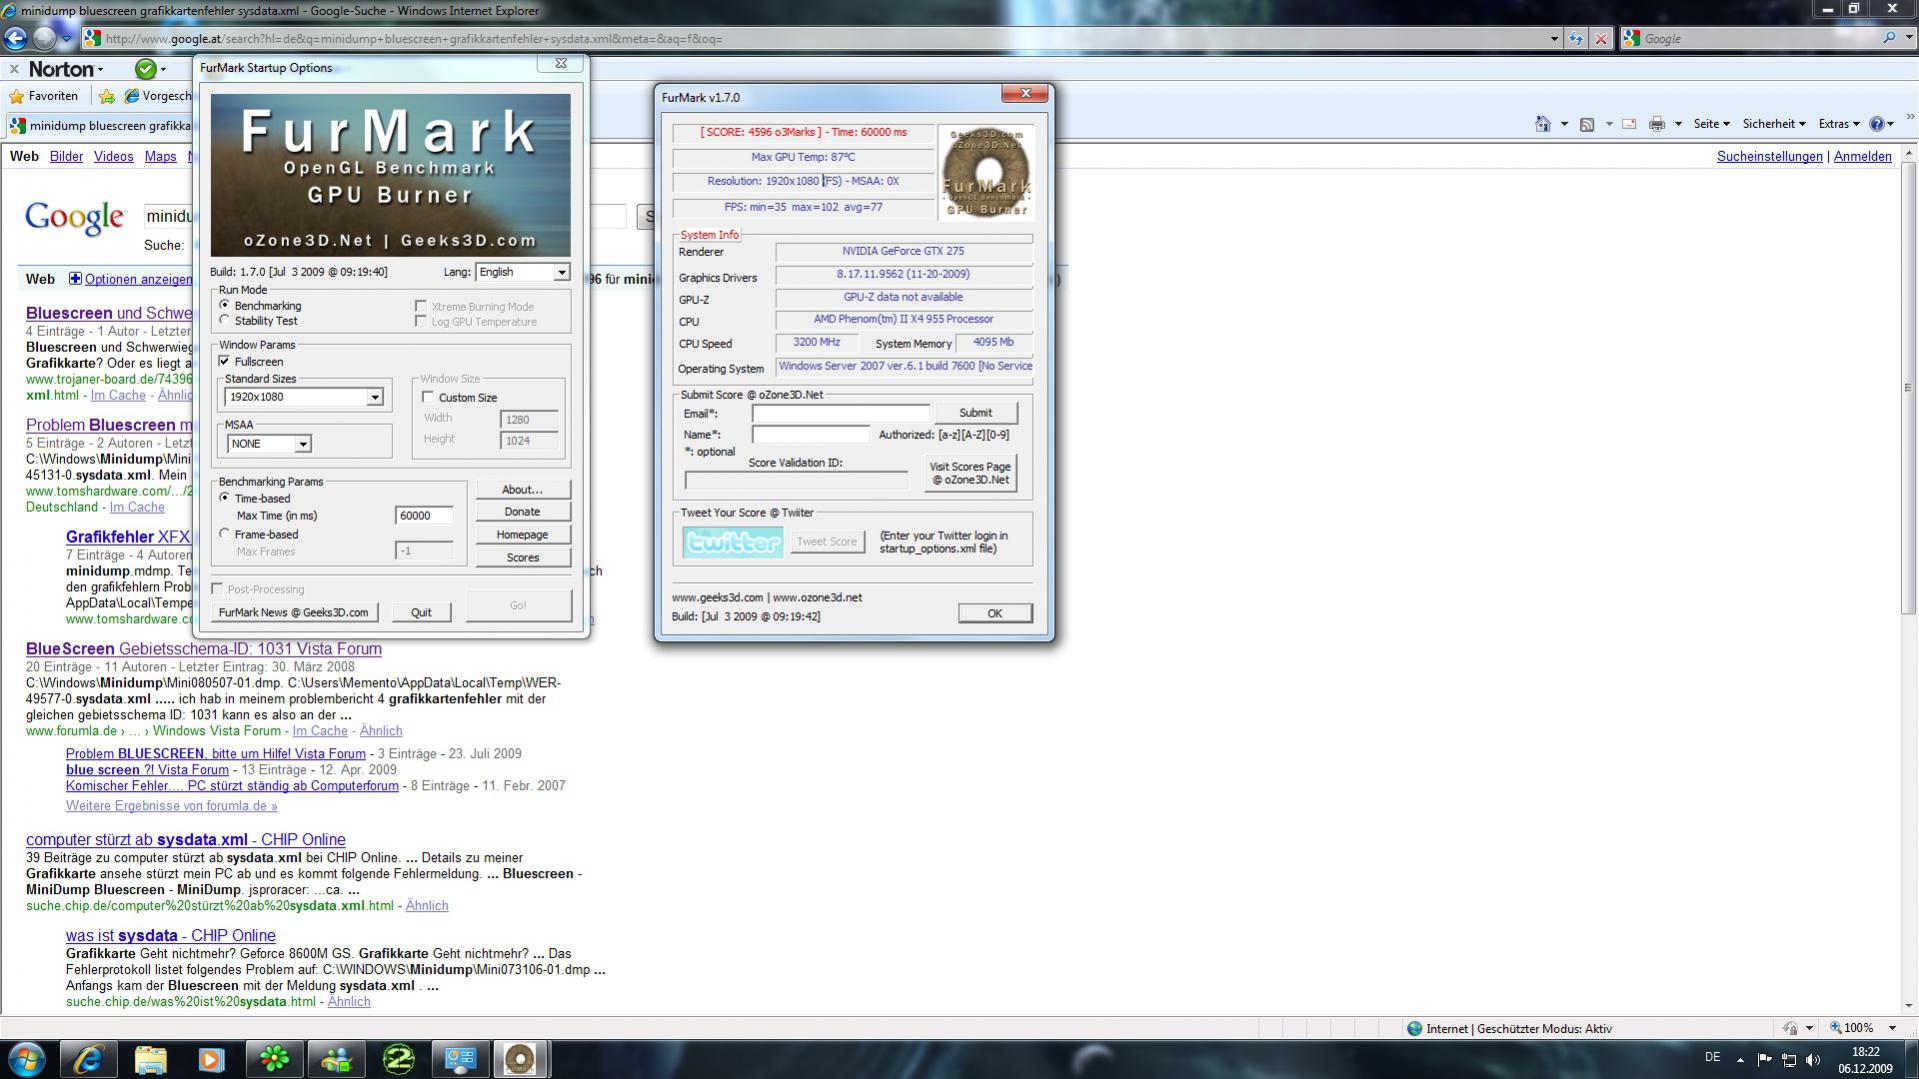1919x1079 pixels.
Task: Switch to Google Maps
Action: point(160,157)
